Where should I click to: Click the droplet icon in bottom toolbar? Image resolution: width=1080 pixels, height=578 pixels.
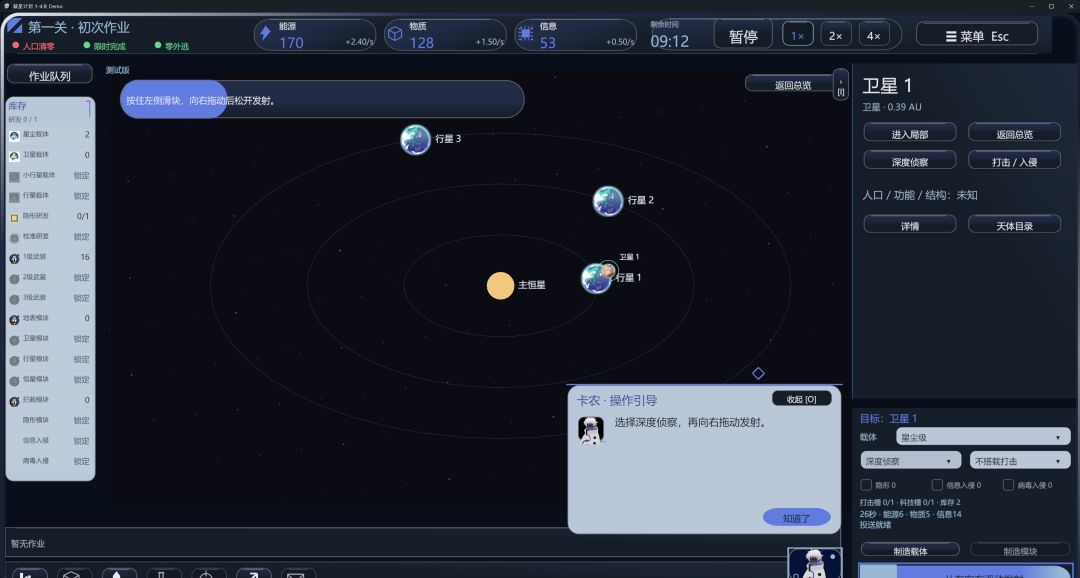(119, 574)
